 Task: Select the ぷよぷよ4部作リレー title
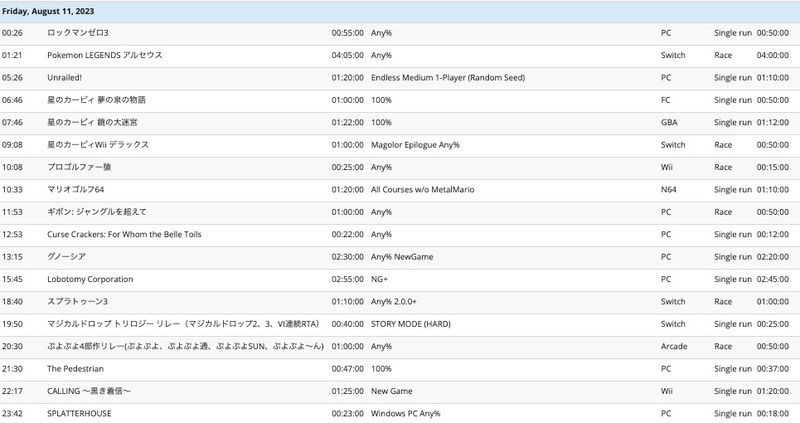click(x=185, y=346)
